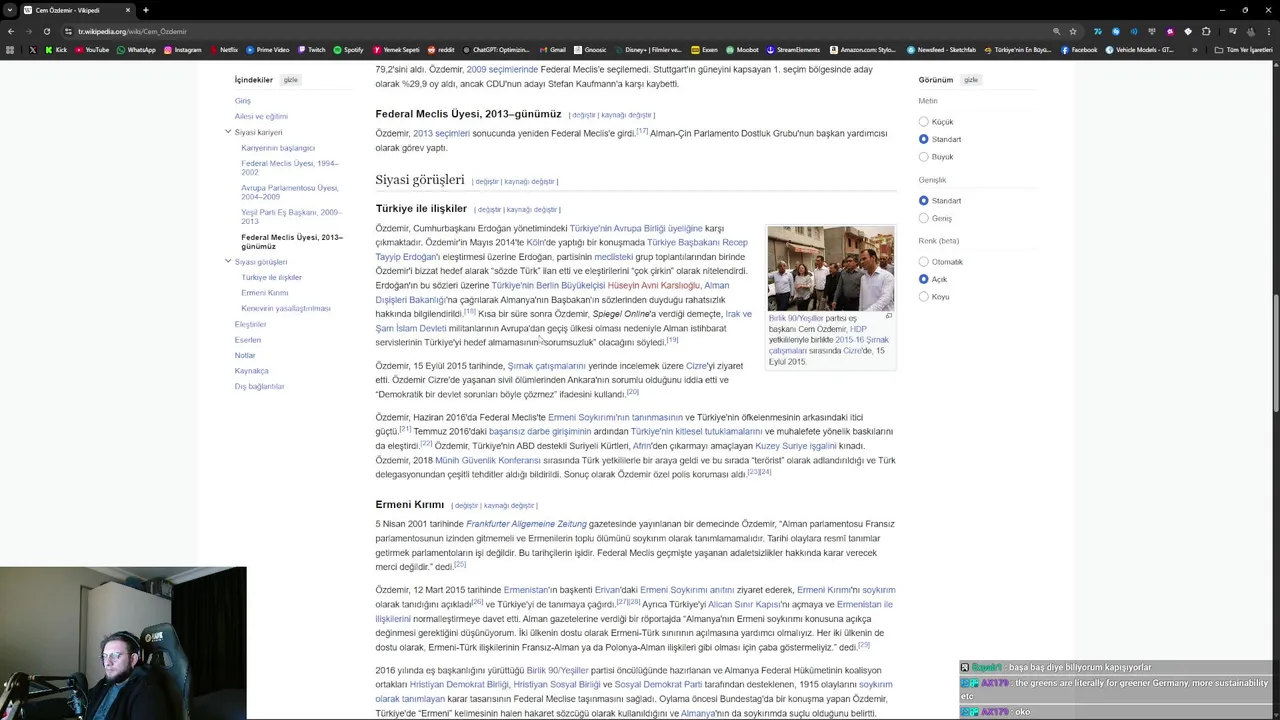
Task: Open the Twitch bookmark
Action: 312,49
